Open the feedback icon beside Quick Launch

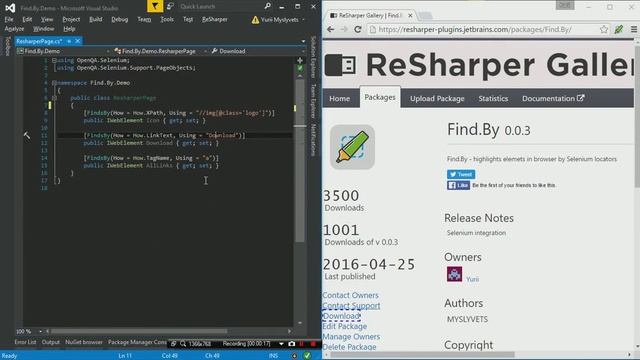tap(170, 6)
